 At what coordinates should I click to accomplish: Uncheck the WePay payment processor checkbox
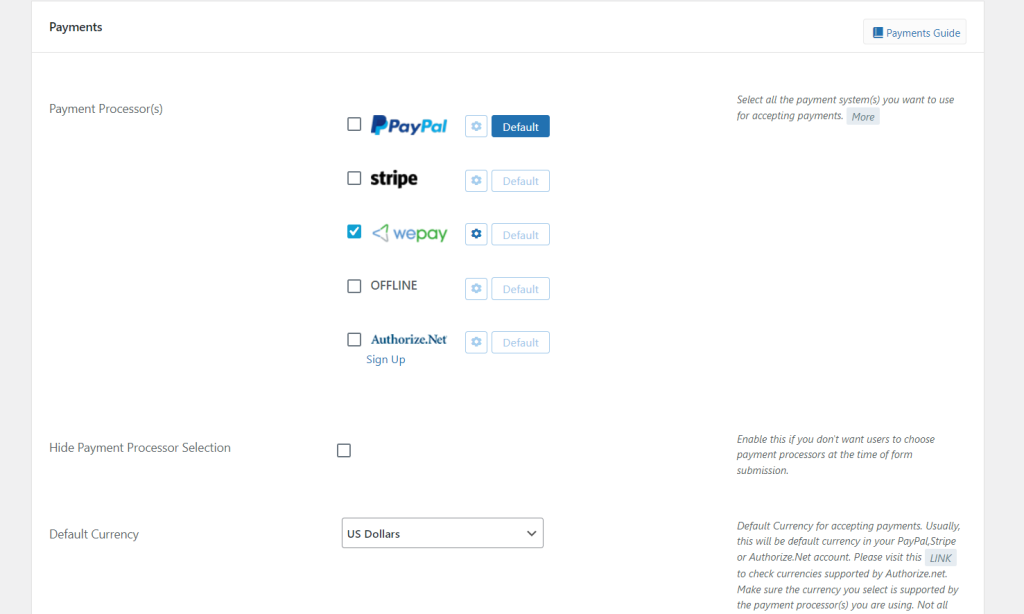[x=354, y=232]
